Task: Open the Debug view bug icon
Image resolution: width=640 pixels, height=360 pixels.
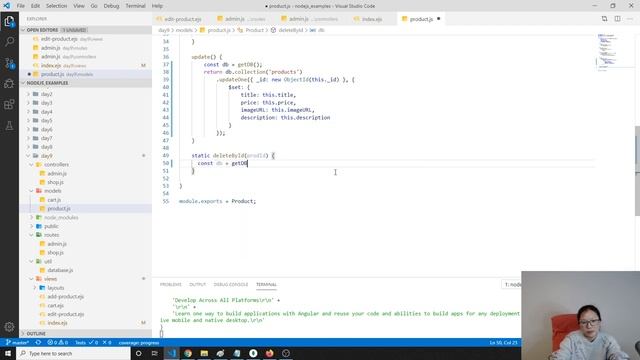Action: click(x=9, y=84)
